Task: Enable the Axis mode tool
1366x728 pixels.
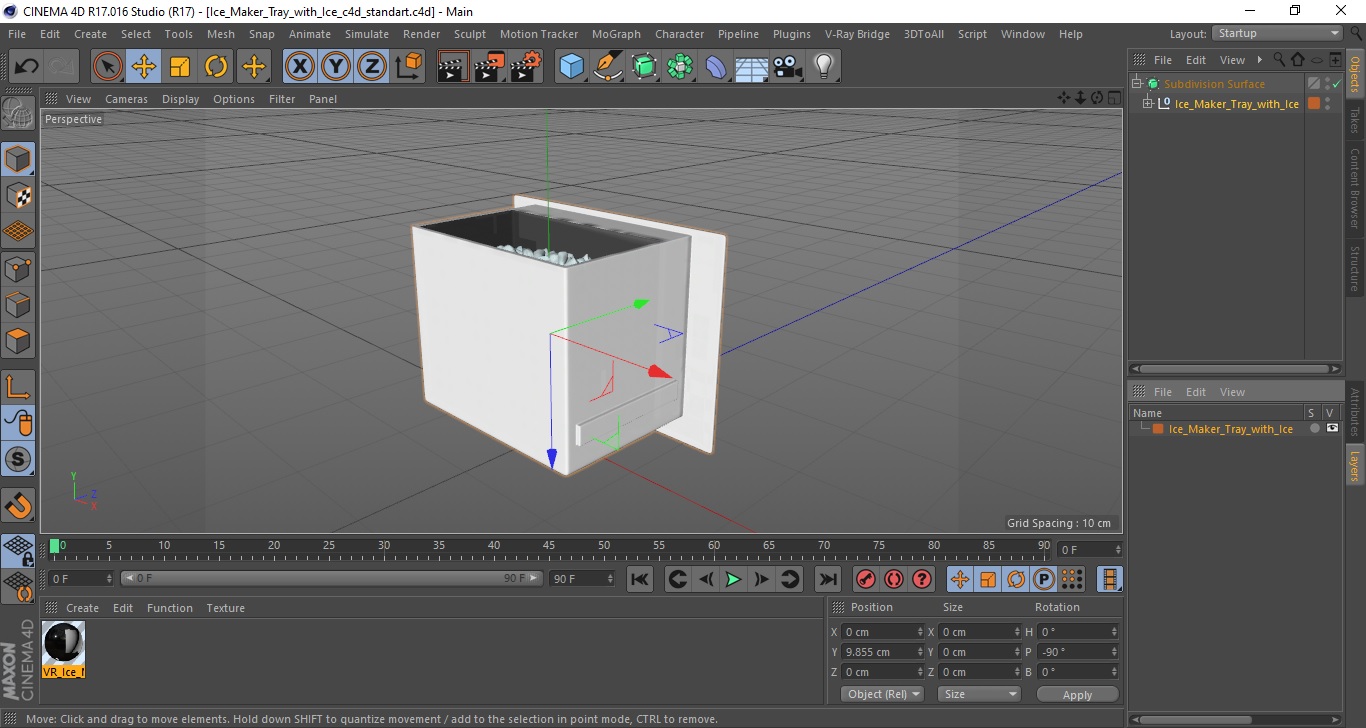Action: pyautogui.click(x=18, y=387)
